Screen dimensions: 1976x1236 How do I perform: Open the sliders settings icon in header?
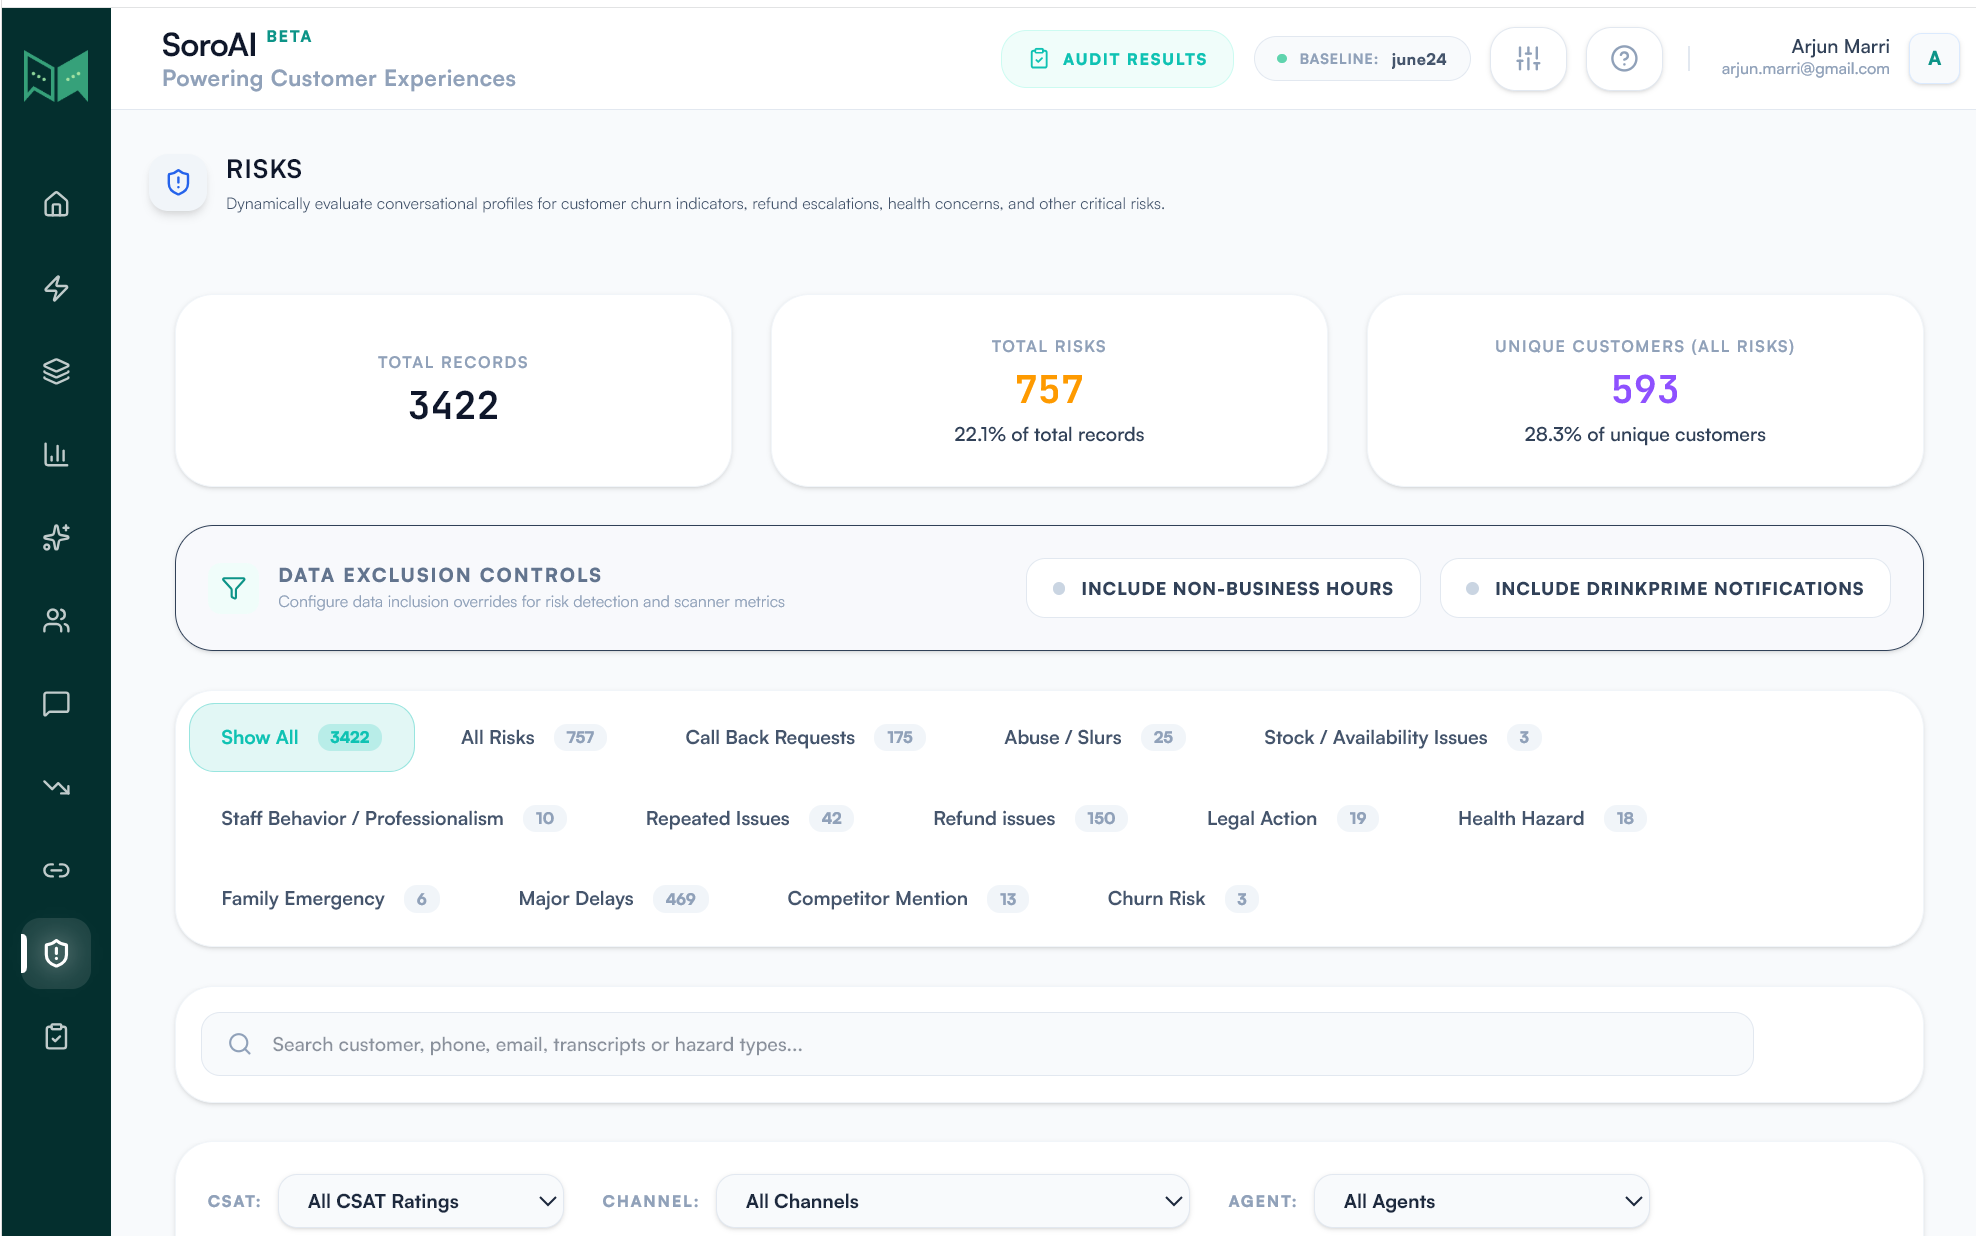coord(1528,59)
